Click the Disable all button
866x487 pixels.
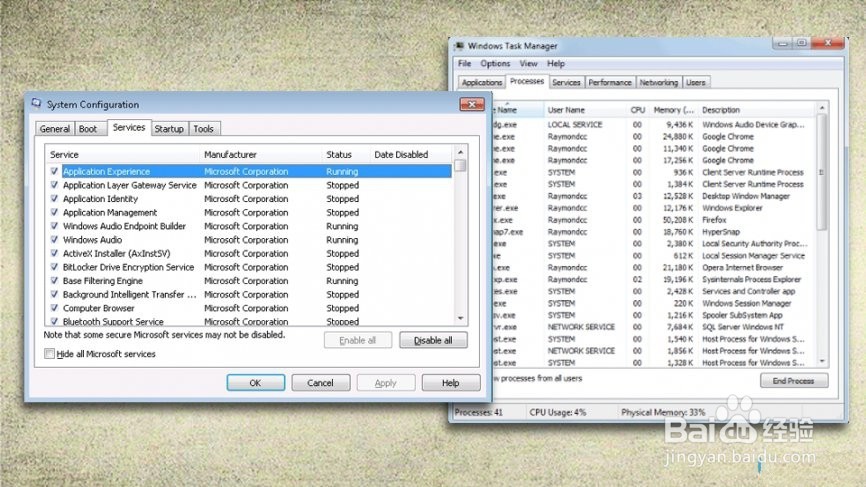(433, 340)
